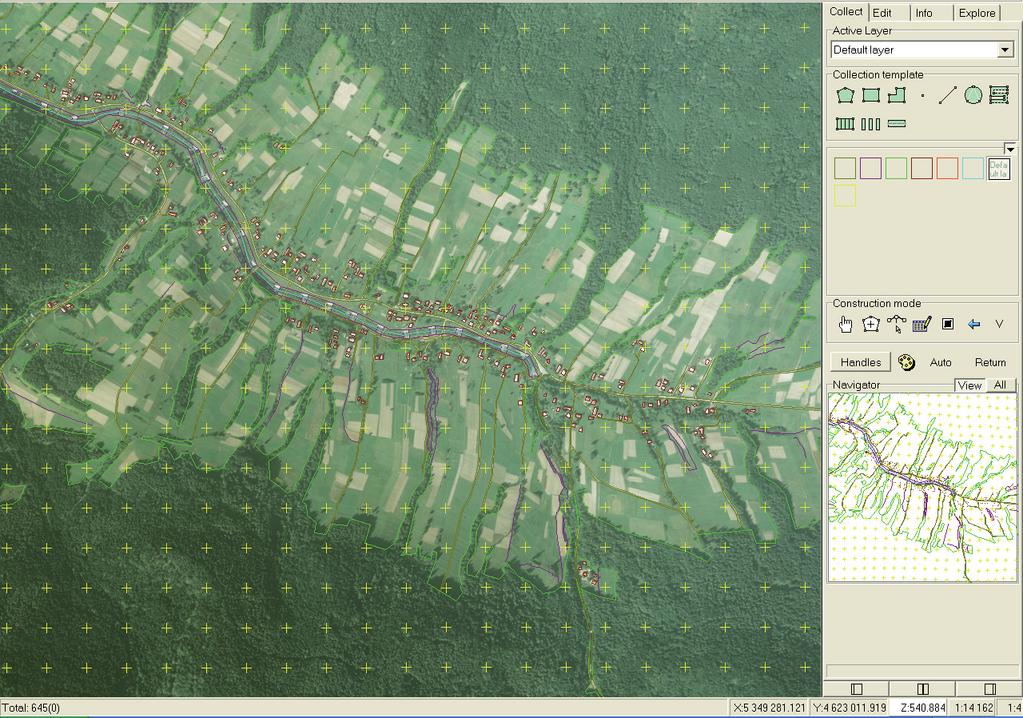Select the stacked rows collection template

pyautogui.click(x=999, y=95)
